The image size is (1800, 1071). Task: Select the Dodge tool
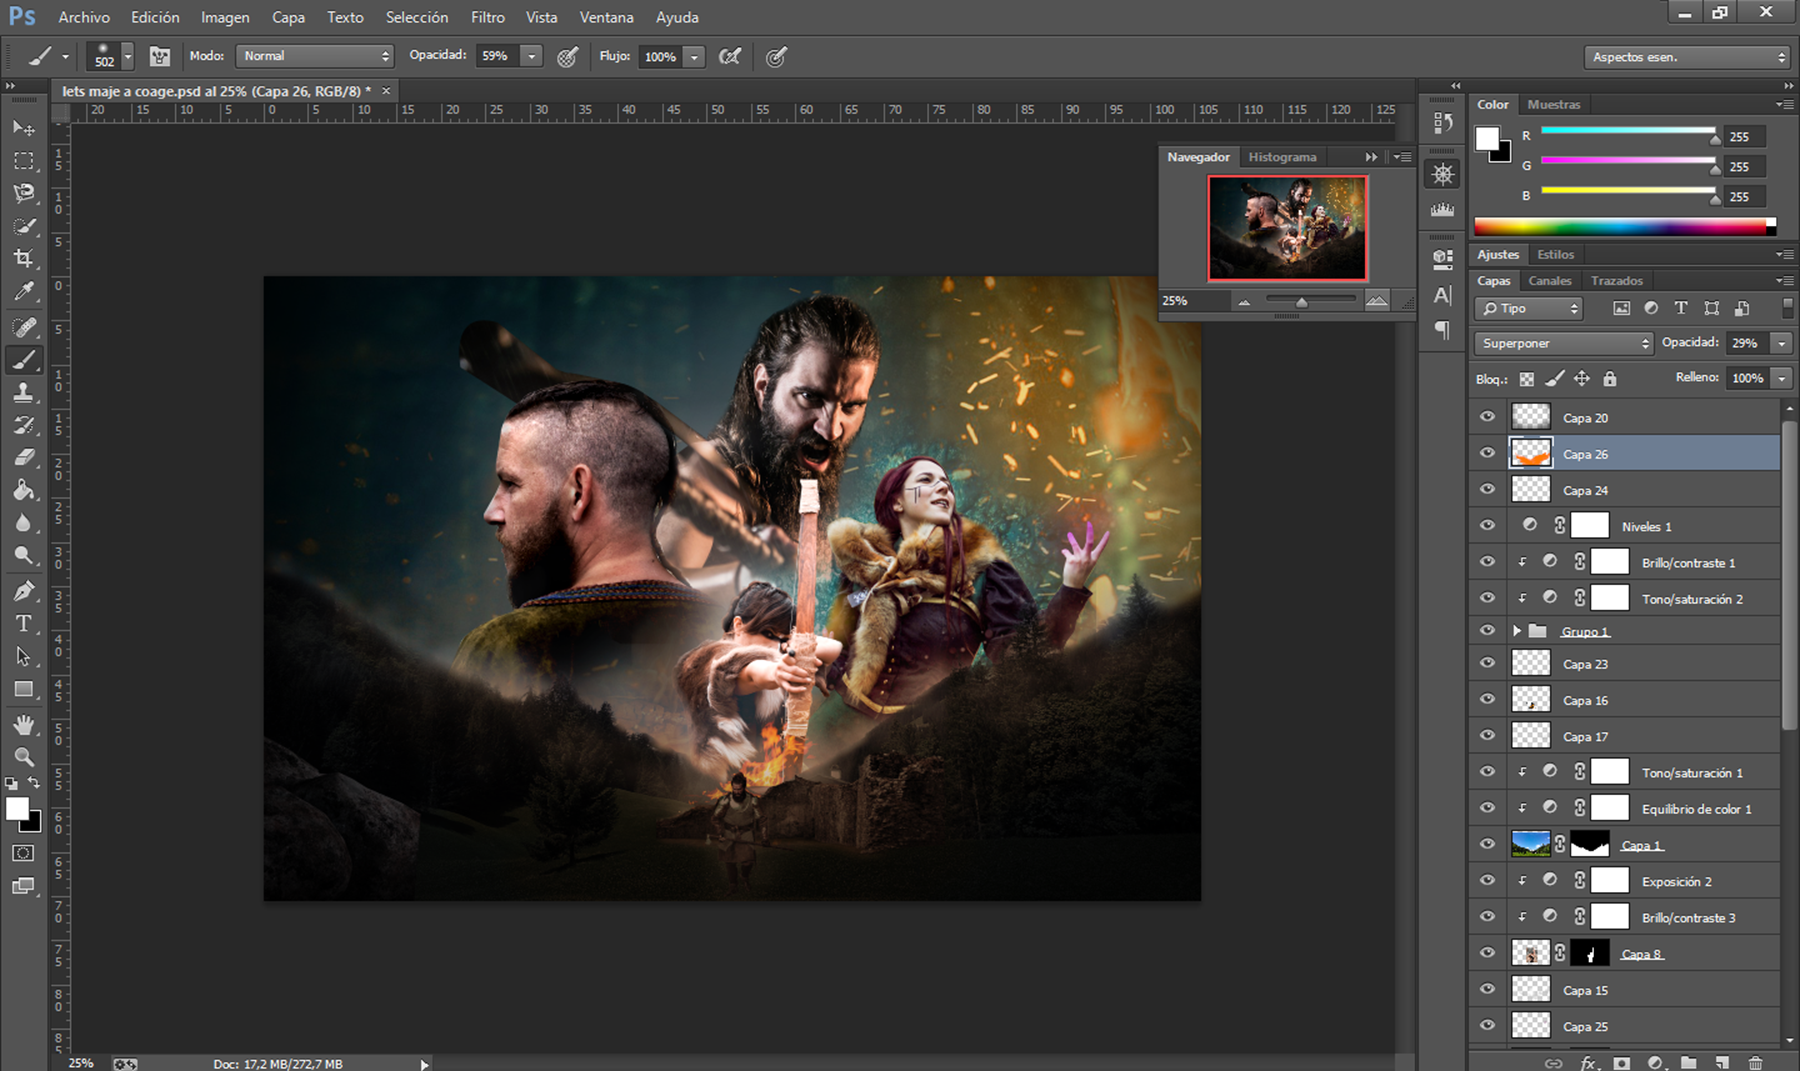click(24, 556)
